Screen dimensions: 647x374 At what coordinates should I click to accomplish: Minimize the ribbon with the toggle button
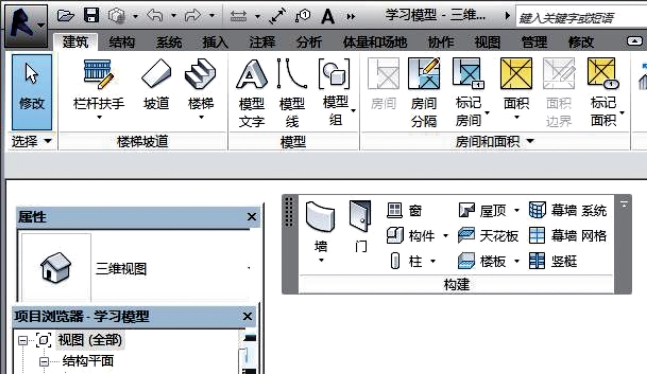[x=634, y=41]
